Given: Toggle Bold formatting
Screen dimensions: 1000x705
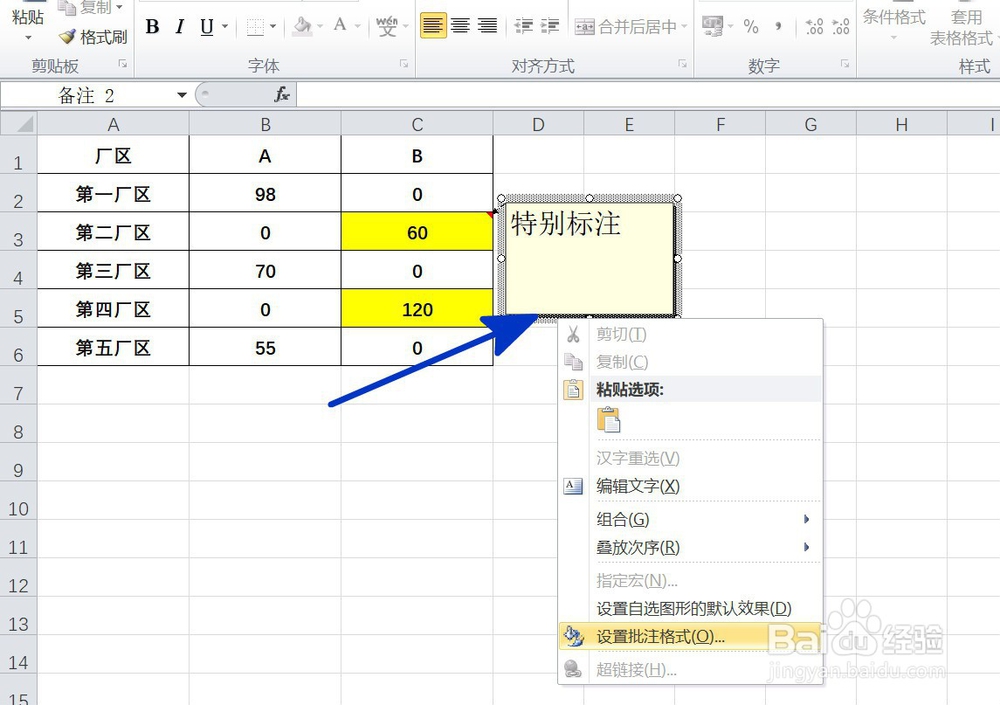Looking at the screenshot, I should tap(152, 27).
